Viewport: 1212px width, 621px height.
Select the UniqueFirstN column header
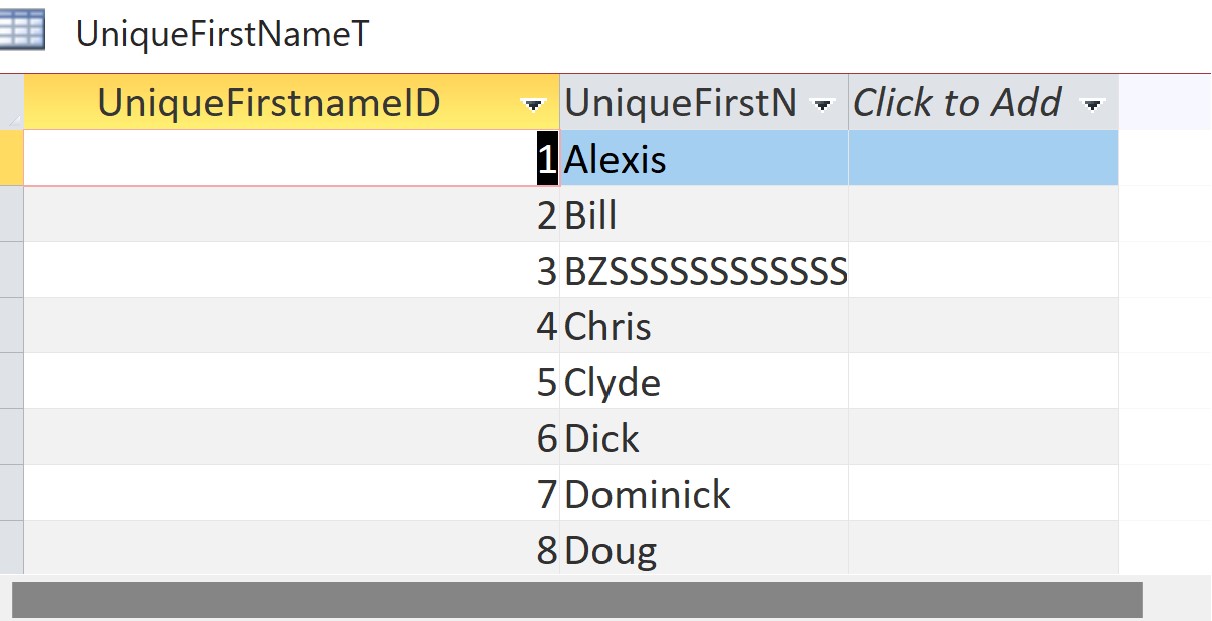682,102
